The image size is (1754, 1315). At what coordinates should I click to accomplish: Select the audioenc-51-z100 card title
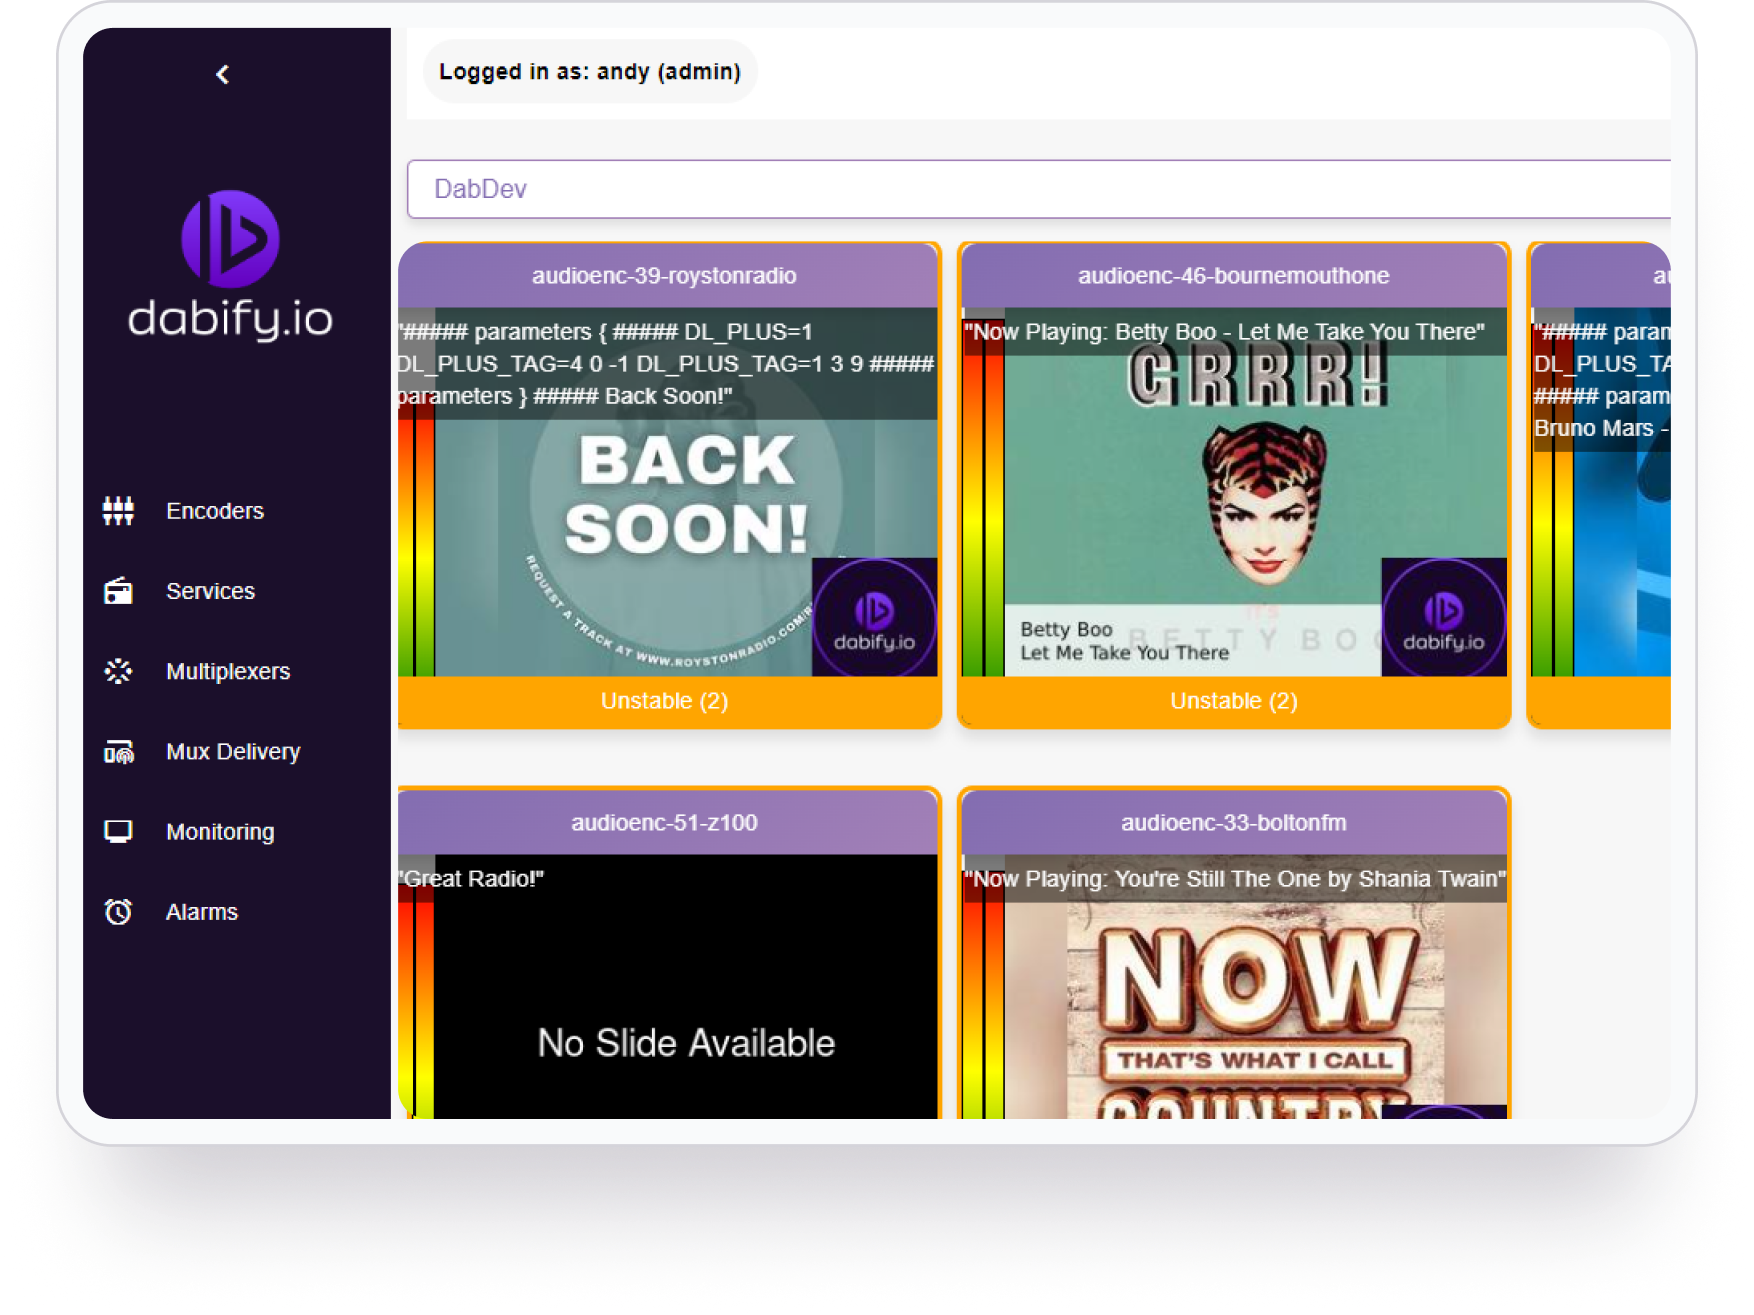coord(664,823)
